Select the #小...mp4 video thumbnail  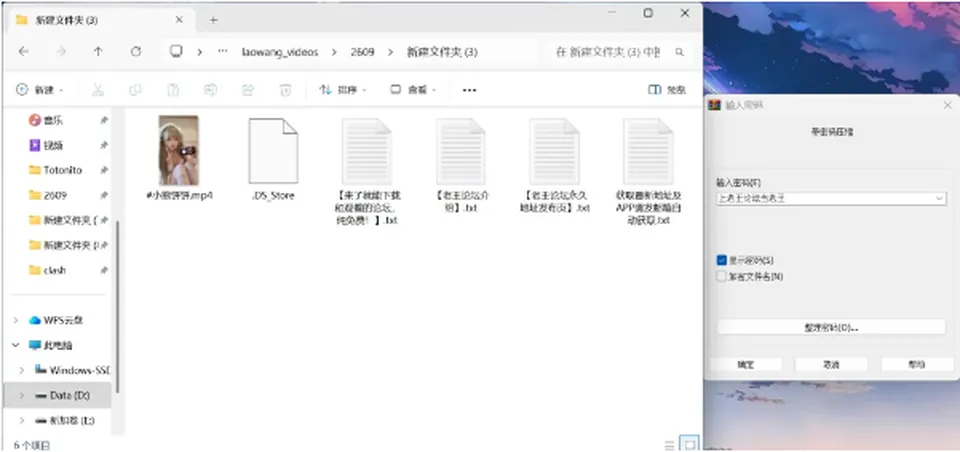tap(178, 150)
